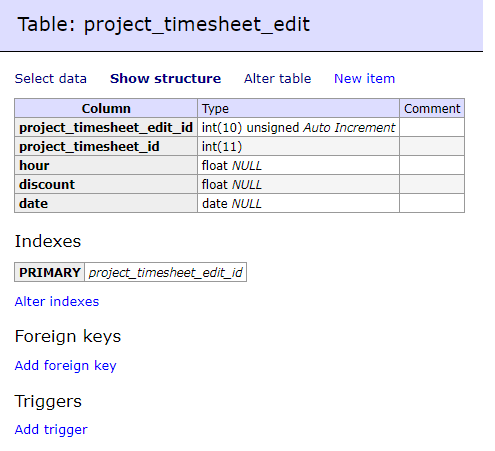
Task: Open the Alter table page
Action: (277, 79)
